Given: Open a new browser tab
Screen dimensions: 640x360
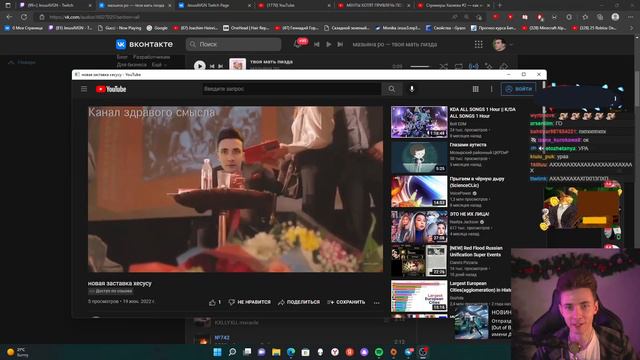Looking at the screenshot, I should tap(500, 5).
